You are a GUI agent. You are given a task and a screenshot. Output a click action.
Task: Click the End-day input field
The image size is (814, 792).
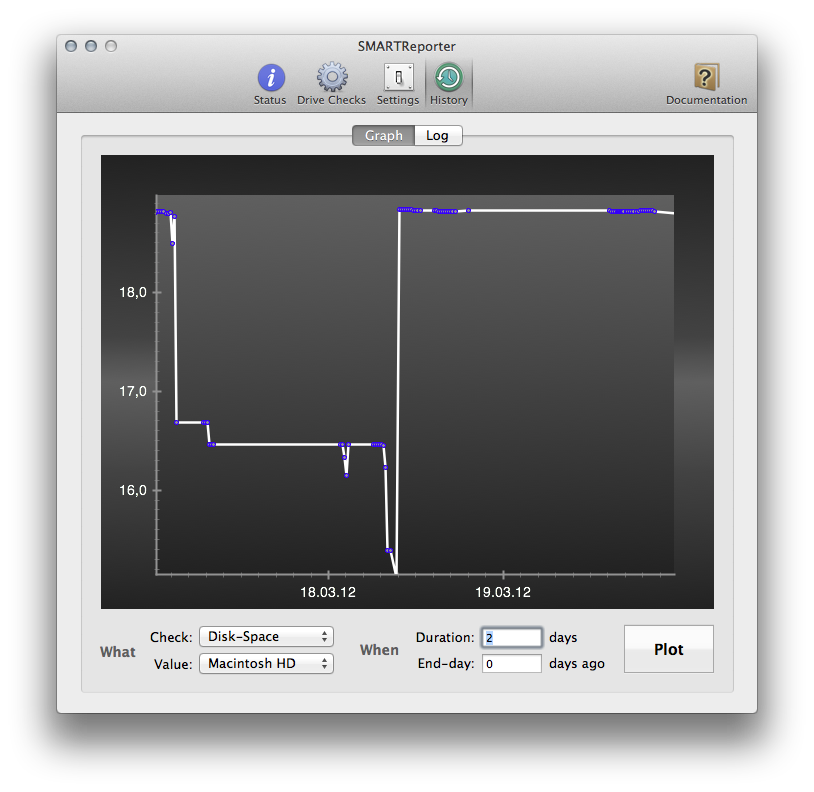(512, 663)
